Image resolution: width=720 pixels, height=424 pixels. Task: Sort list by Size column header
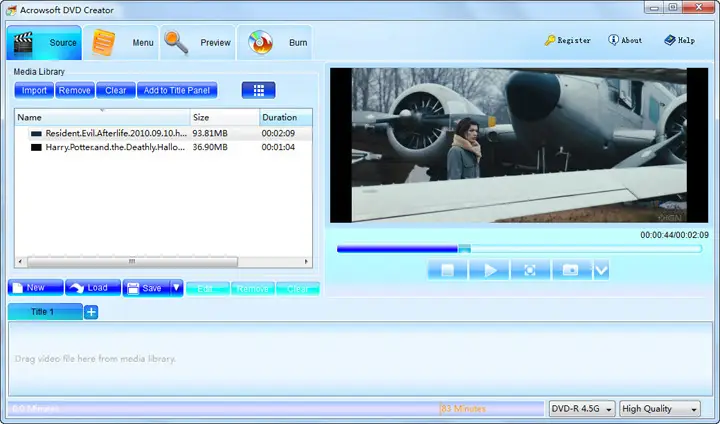tap(225, 118)
